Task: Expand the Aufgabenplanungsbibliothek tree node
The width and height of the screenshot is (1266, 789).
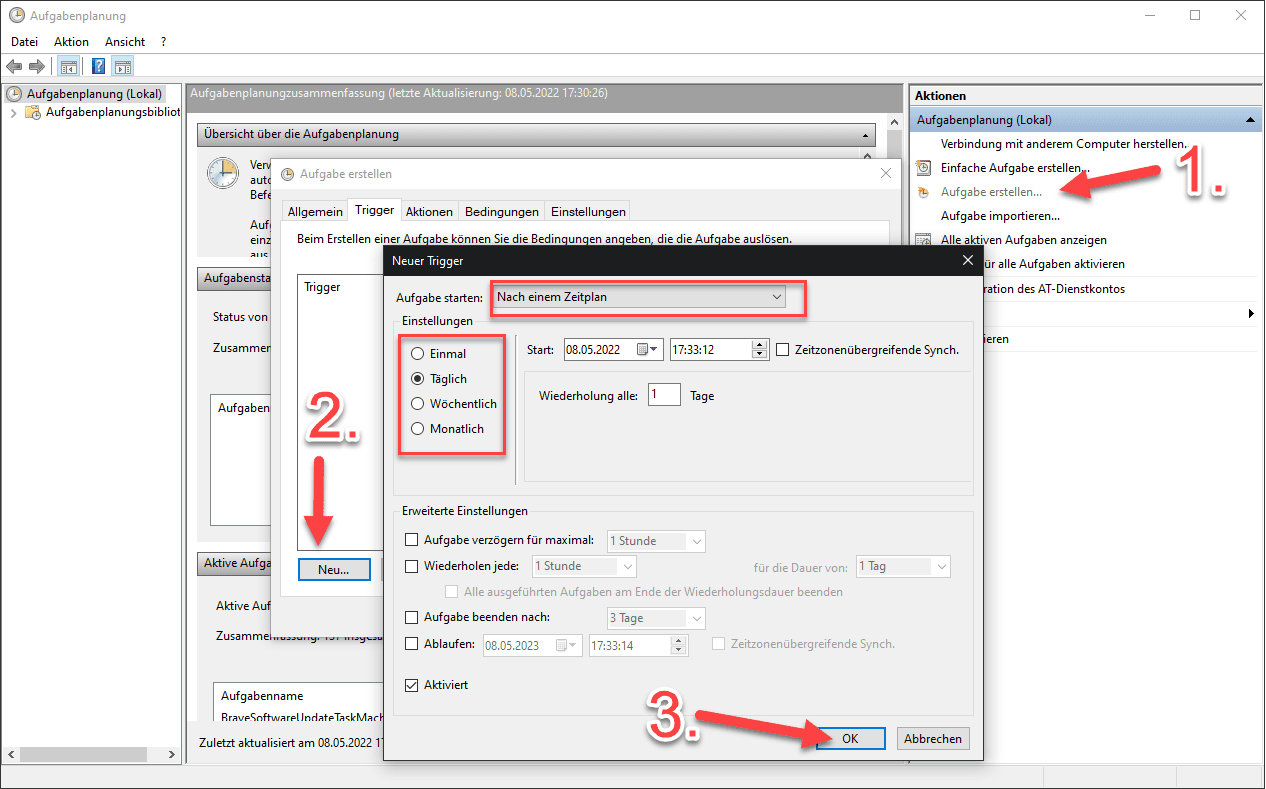Action: pyautogui.click(x=13, y=112)
